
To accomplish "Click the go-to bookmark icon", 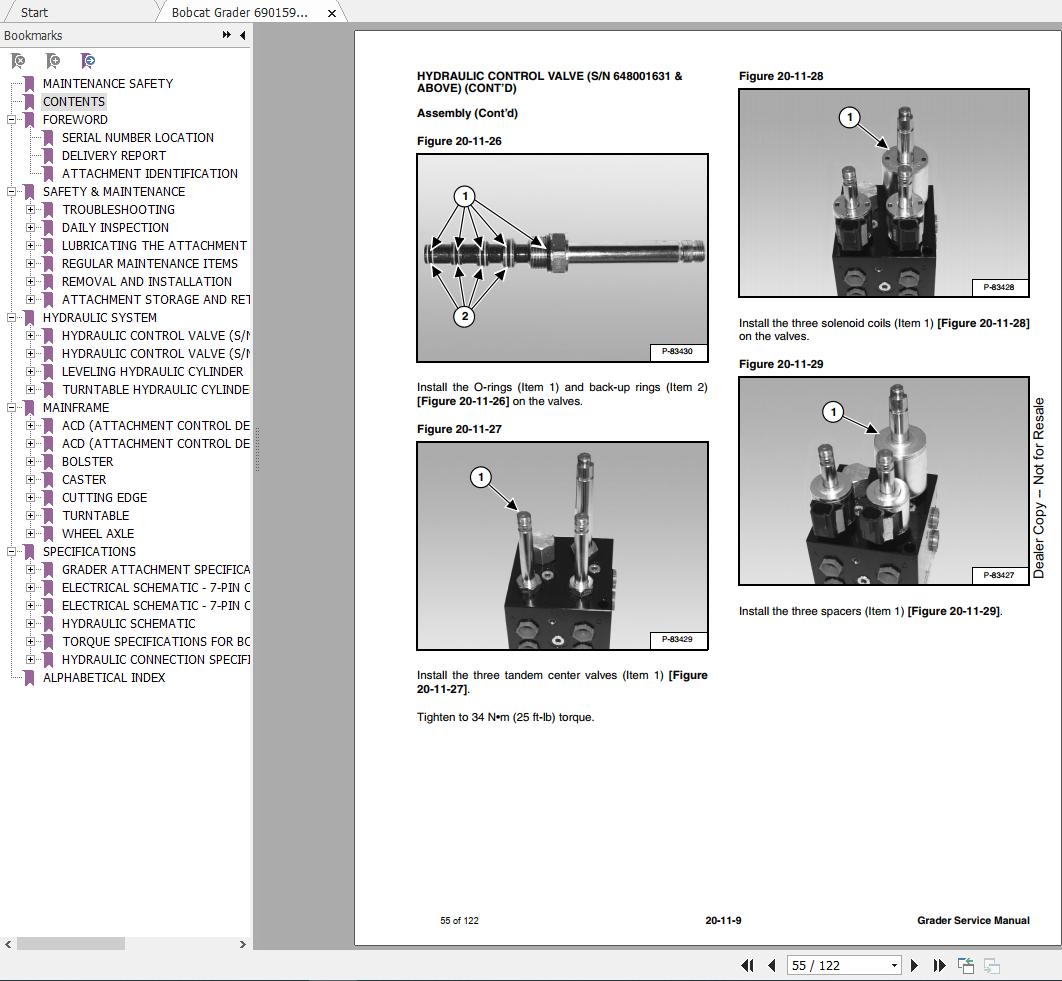I will 87,61.
